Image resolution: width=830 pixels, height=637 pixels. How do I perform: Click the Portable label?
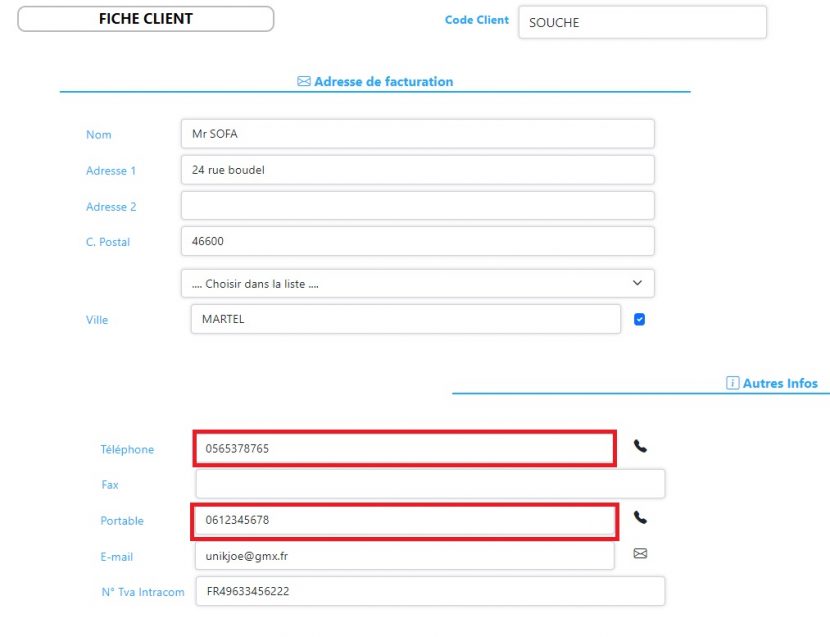click(x=122, y=521)
